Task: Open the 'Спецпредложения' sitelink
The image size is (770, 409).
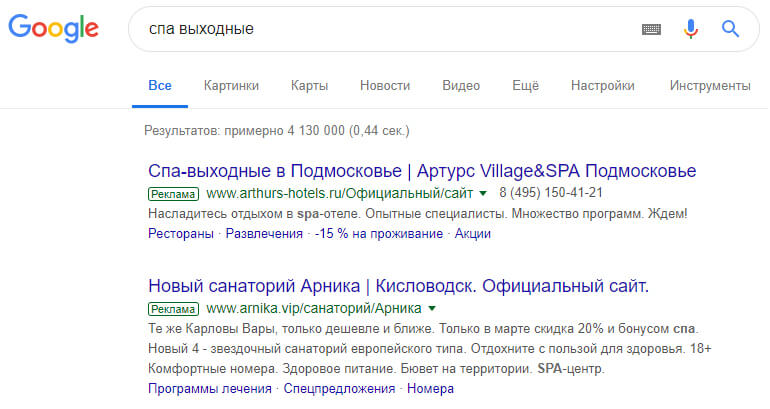Action: 339,389
